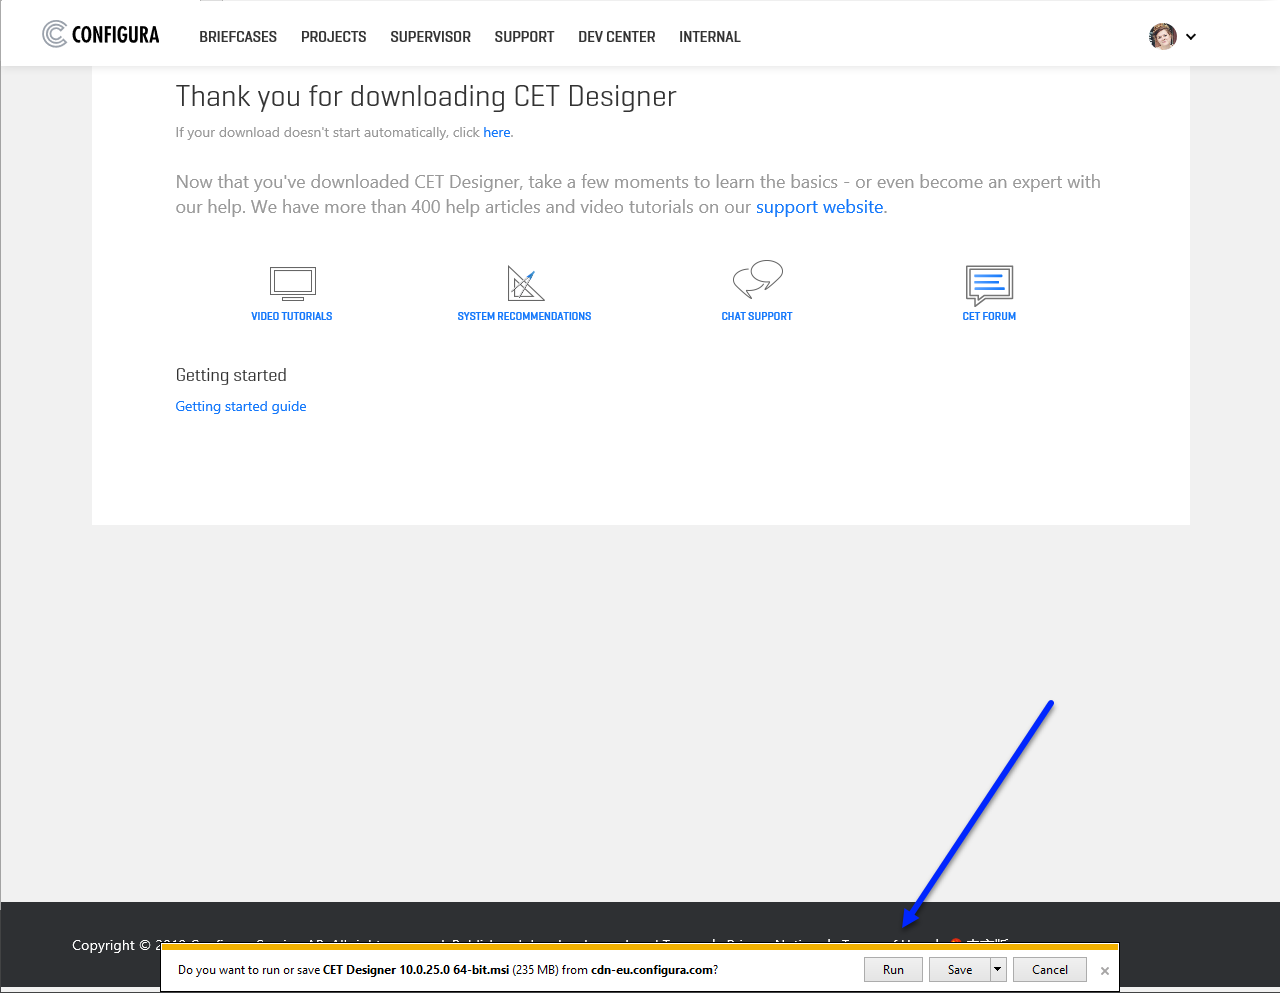This screenshot has width=1280, height=993.
Task: Cancel the CET Designer download
Action: coord(1049,969)
